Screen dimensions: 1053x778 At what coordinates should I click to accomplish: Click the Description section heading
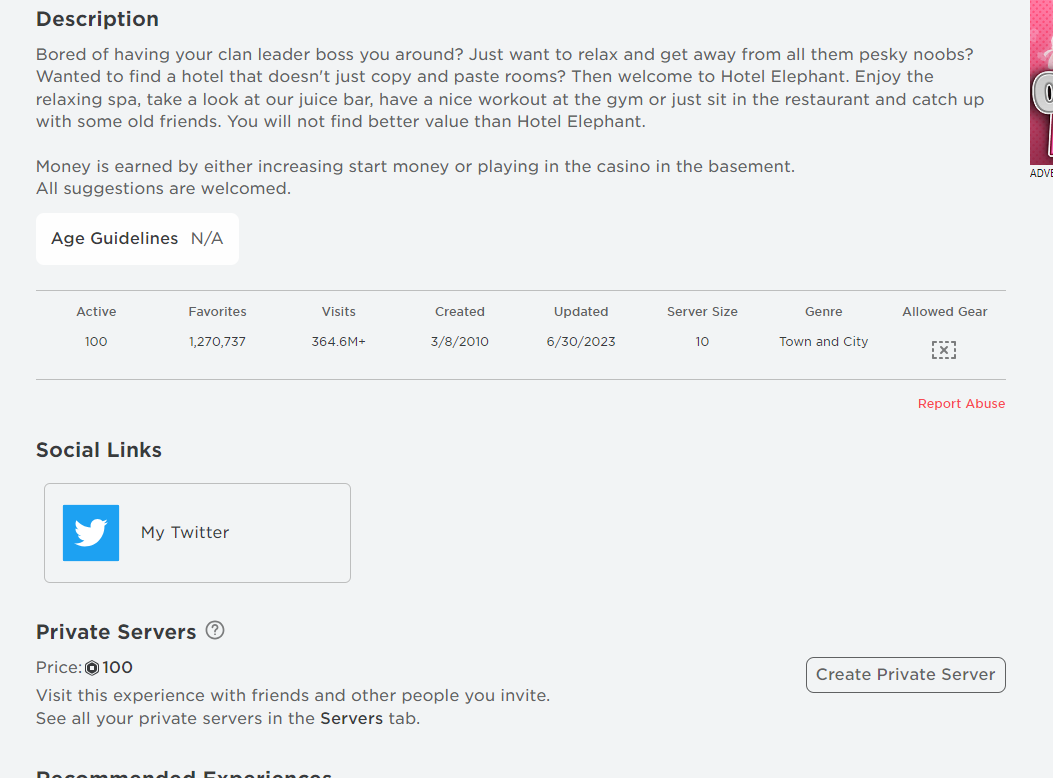pyautogui.click(x=97, y=19)
